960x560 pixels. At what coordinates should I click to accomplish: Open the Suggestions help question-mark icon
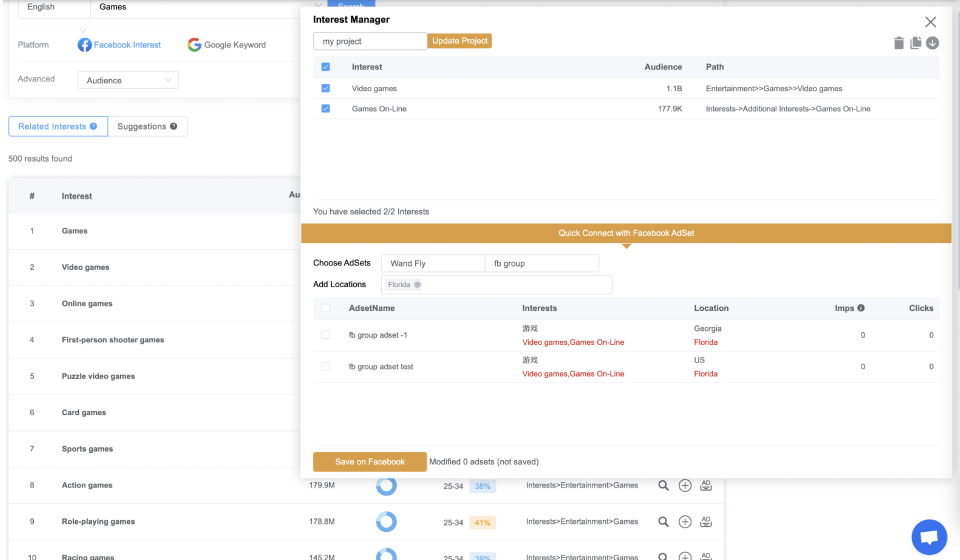pos(174,126)
